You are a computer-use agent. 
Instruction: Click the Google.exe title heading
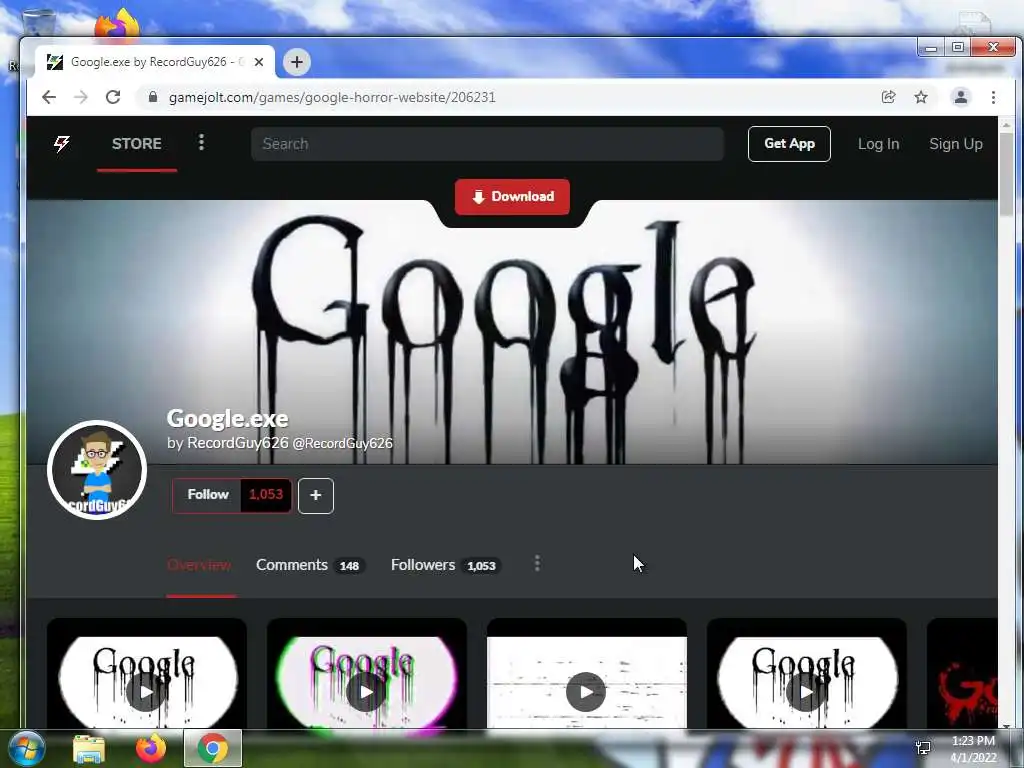227,418
